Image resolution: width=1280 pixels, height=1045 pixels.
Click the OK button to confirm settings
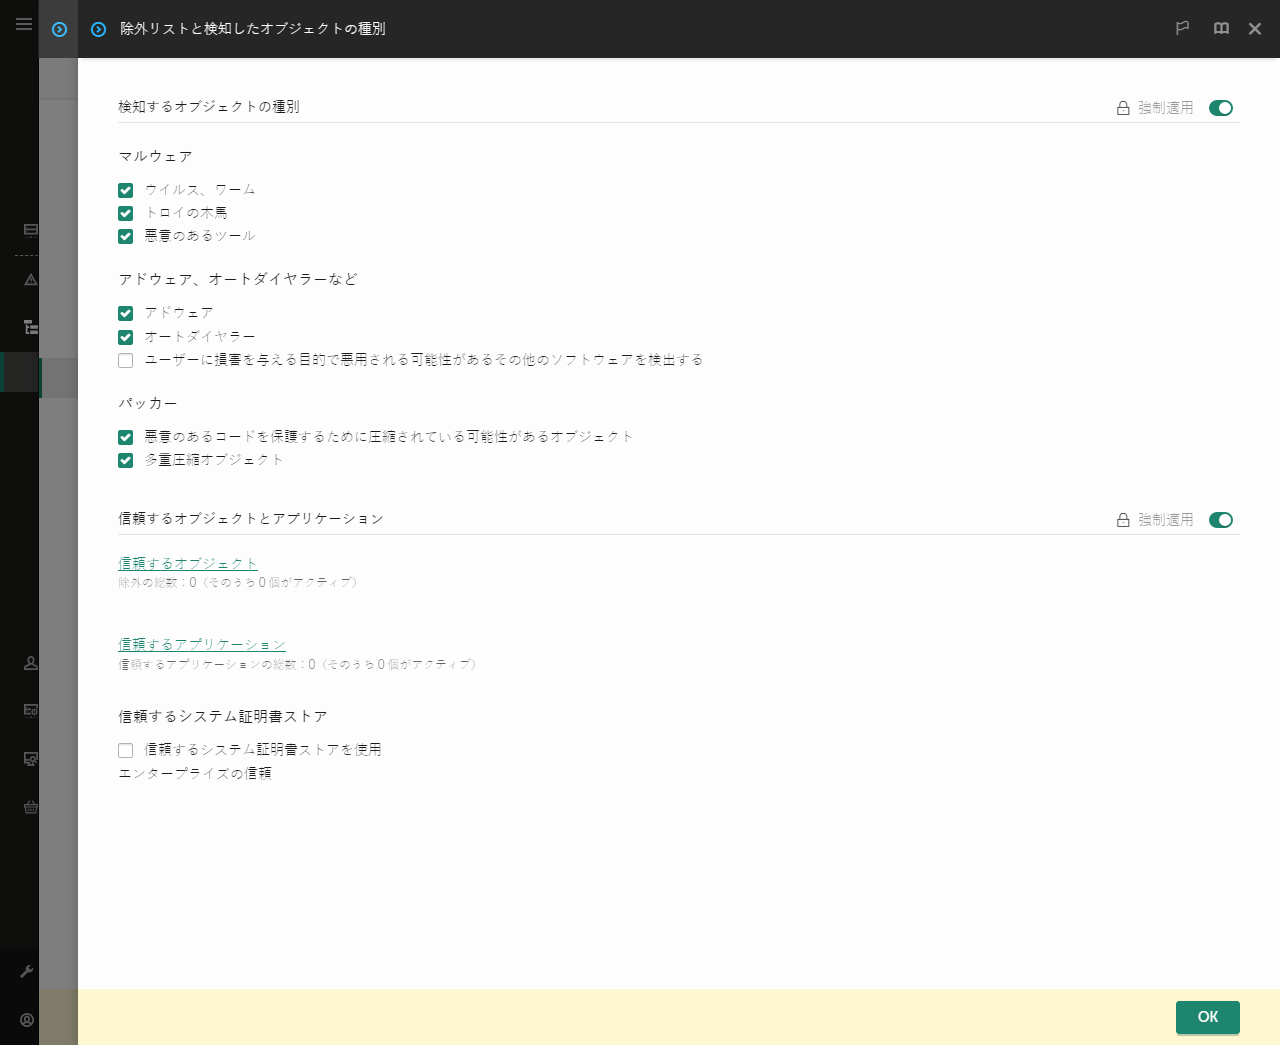point(1207,1017)
